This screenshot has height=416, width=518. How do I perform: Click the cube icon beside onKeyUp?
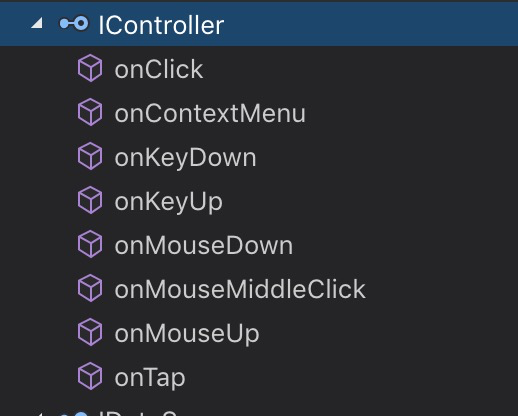[x=90, y=200]
